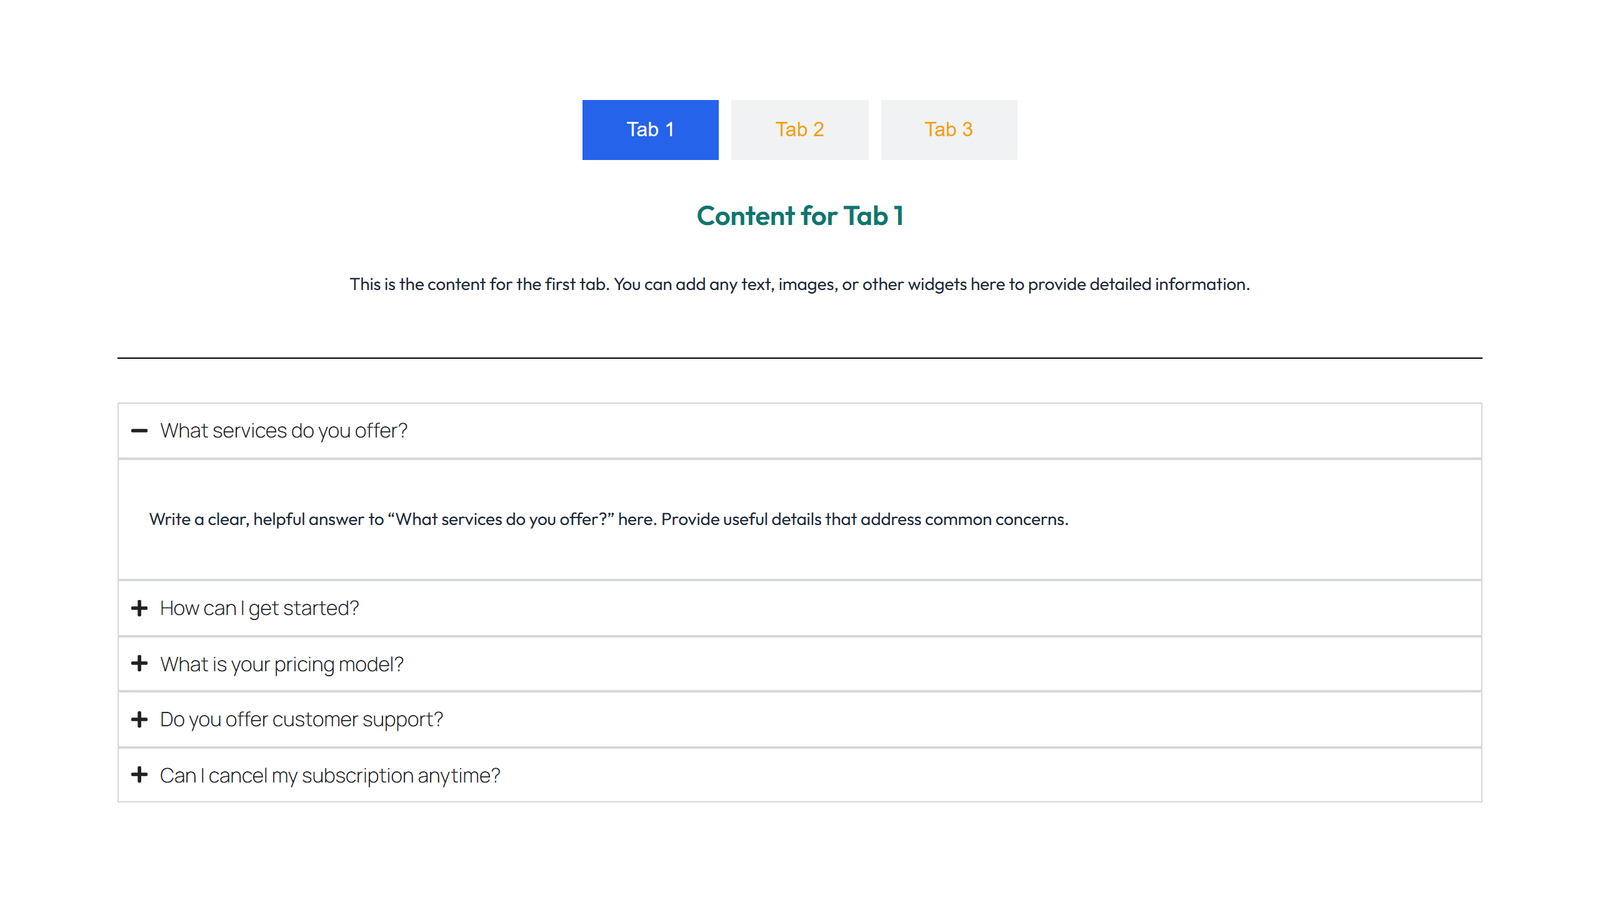Expand the "What is your pricing model?" accordion

coord(282,663)
